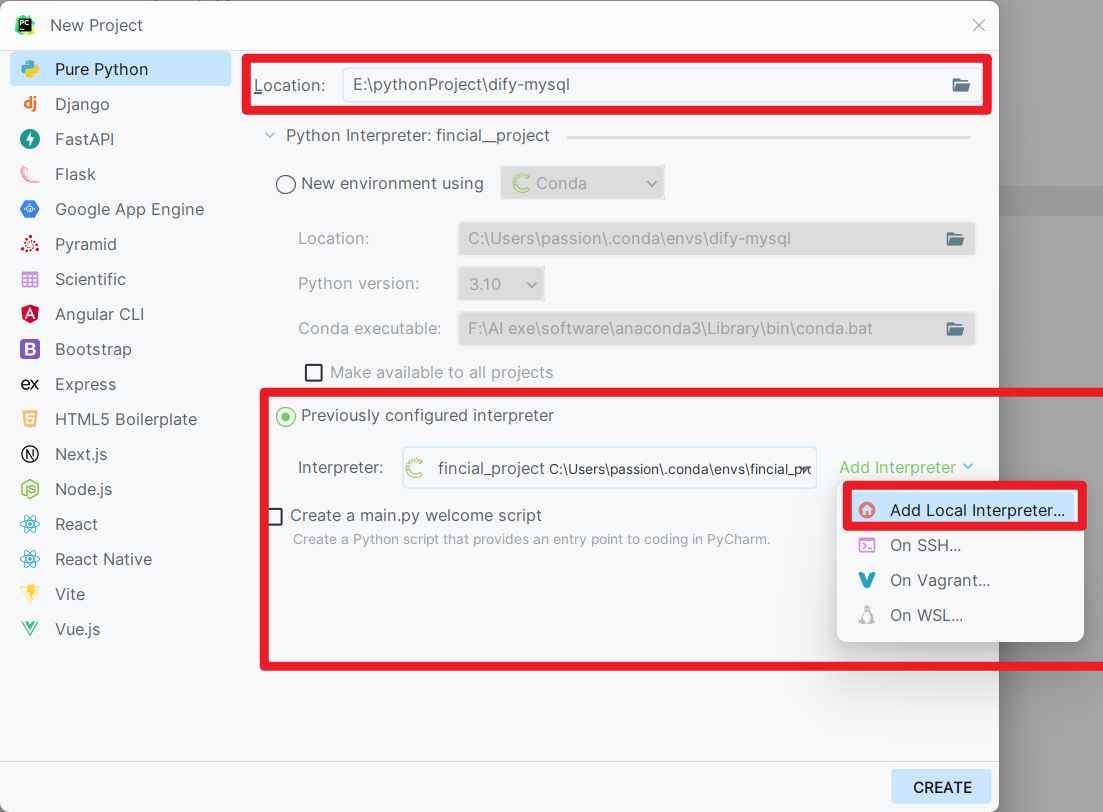This screenshot has height=812, width=1103.
Task: Click the Add Local Interpreter house icon
Action: click(867, 510)
